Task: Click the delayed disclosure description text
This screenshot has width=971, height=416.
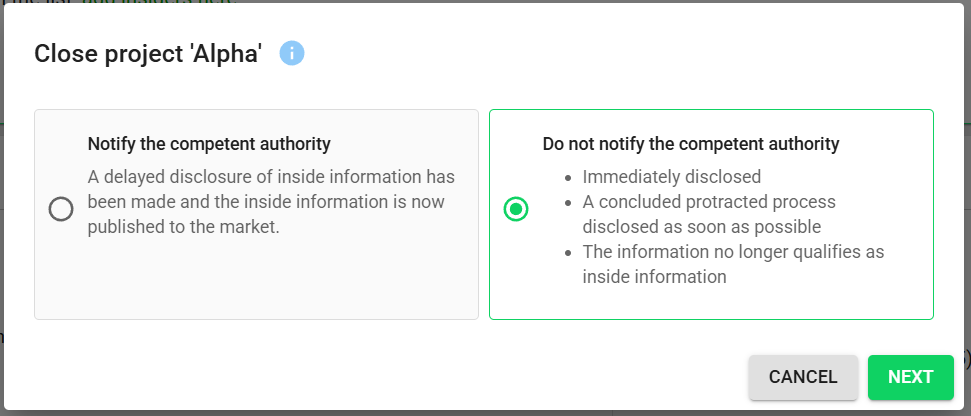Action: tap(271, 202)
